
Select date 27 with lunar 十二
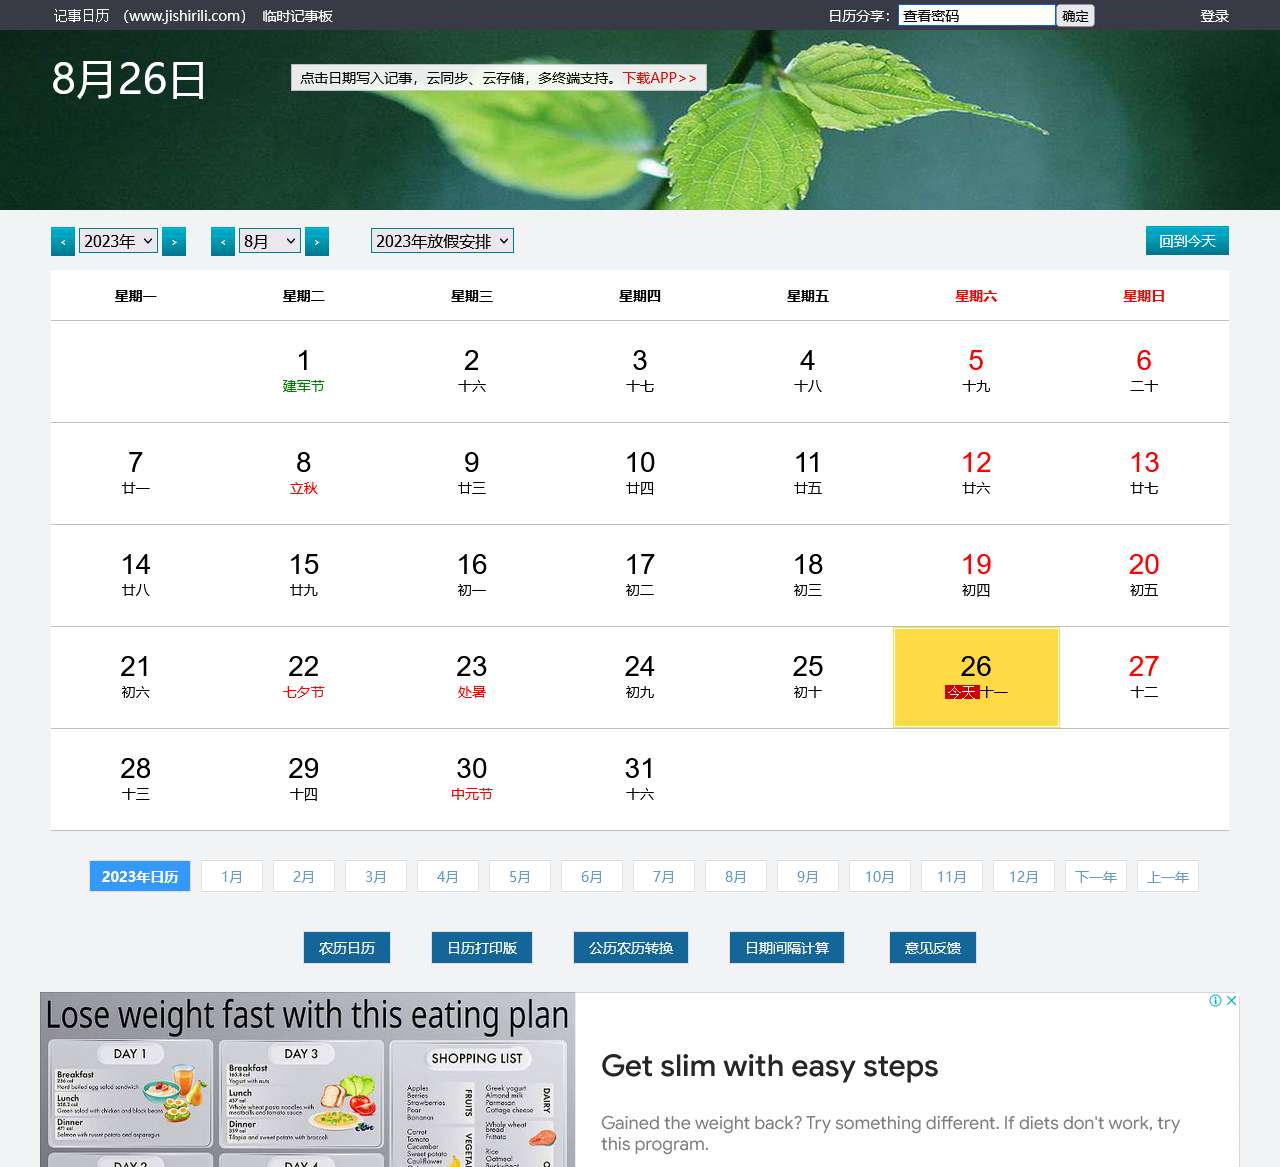point(1144,677)
